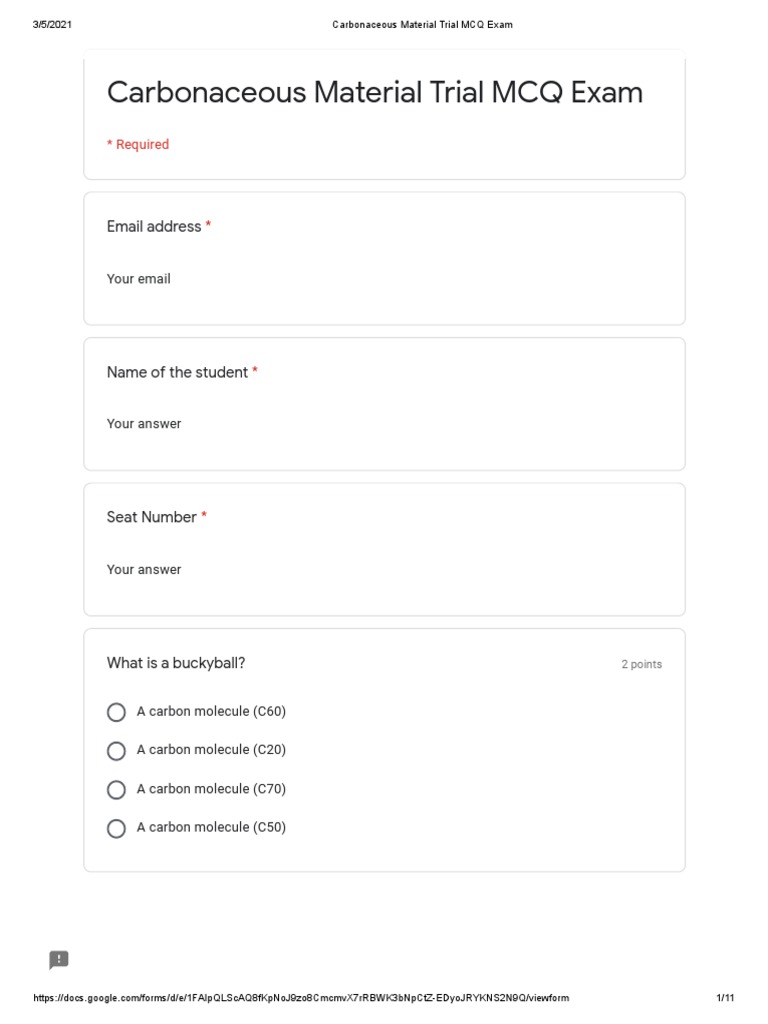The width and height of the screenshot is (768, 1024).
Task: Select the C50 radio button circle
Action: click(116, 828)
